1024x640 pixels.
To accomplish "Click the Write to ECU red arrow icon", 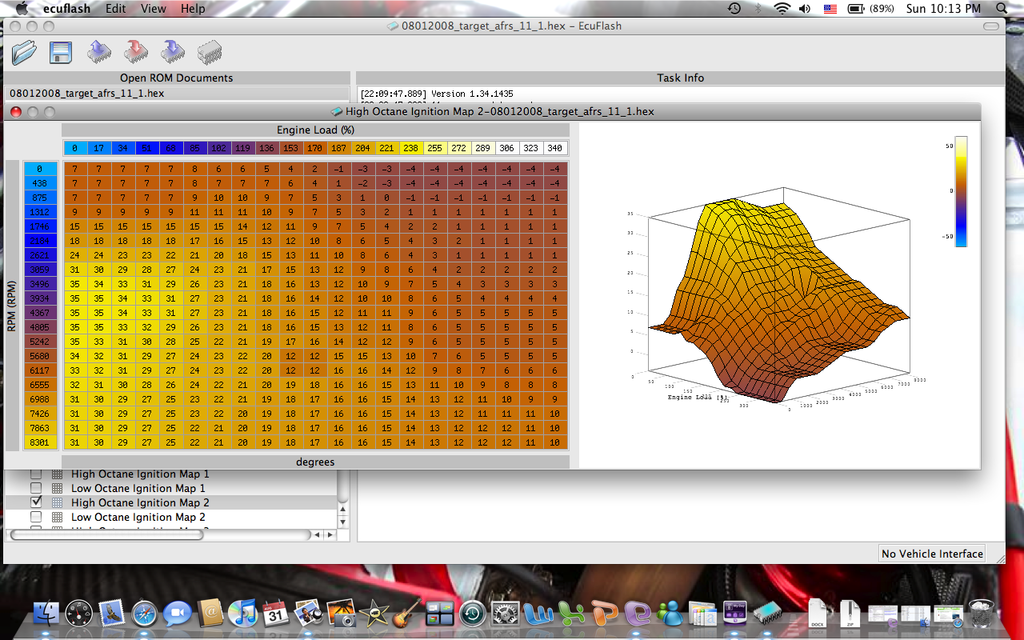I will click(x=136, y=52).
